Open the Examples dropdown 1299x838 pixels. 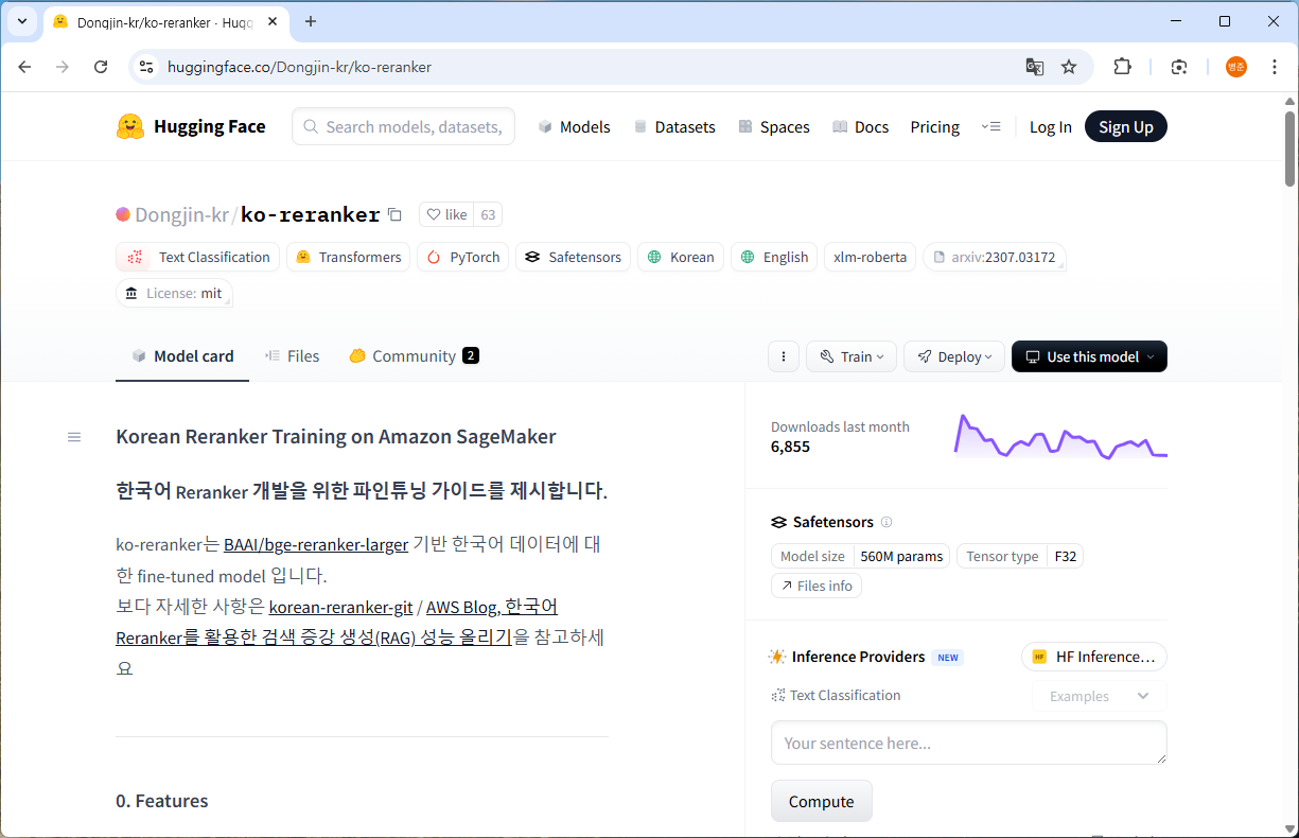click(x=1099, y=696)
